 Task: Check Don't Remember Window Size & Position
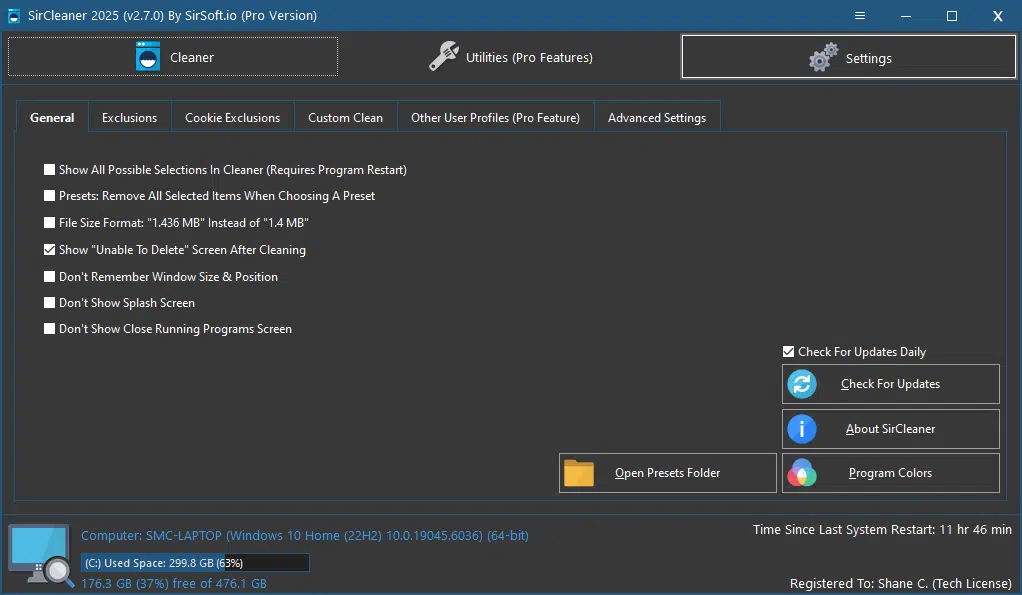pyautogui.click(x=50, y=277)
